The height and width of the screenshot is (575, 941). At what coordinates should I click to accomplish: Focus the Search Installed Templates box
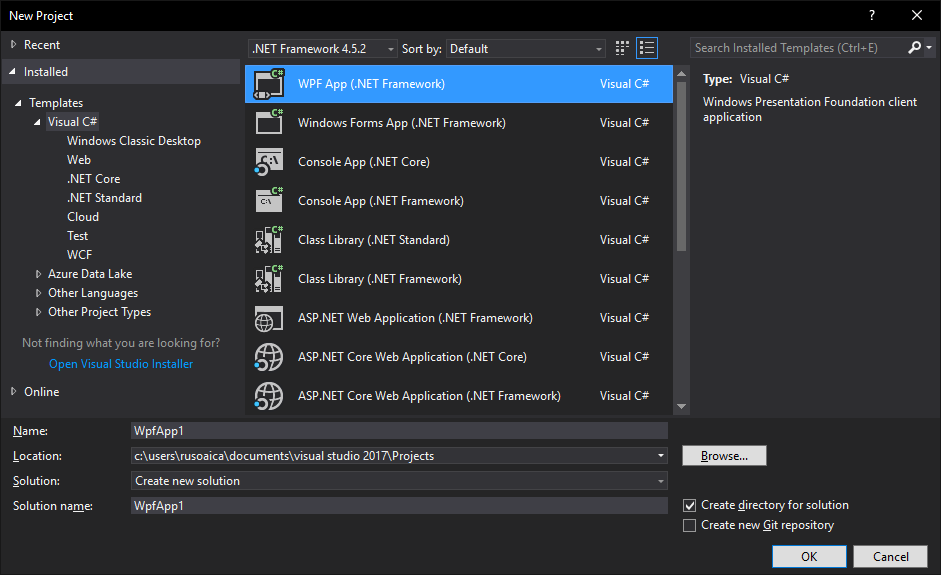pyautogui.click(x=797, y=47)
